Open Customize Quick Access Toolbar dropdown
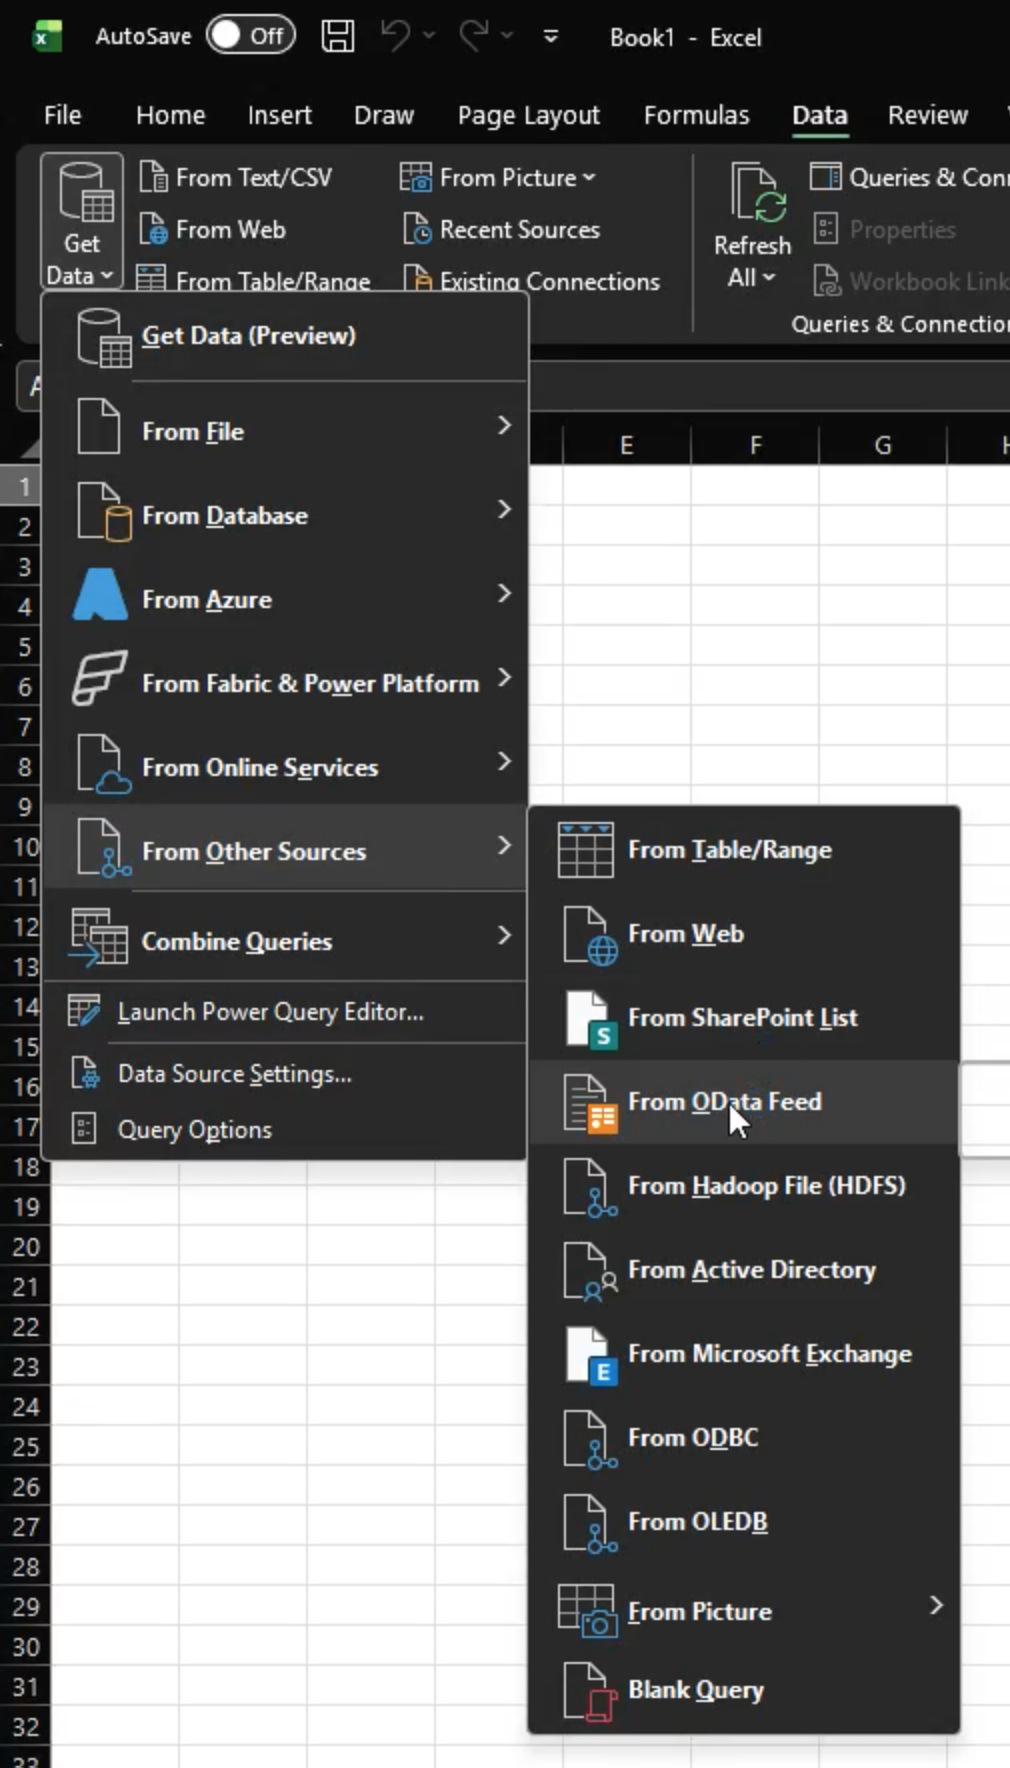This screenshot has width=1010, height=1768. 550,36
